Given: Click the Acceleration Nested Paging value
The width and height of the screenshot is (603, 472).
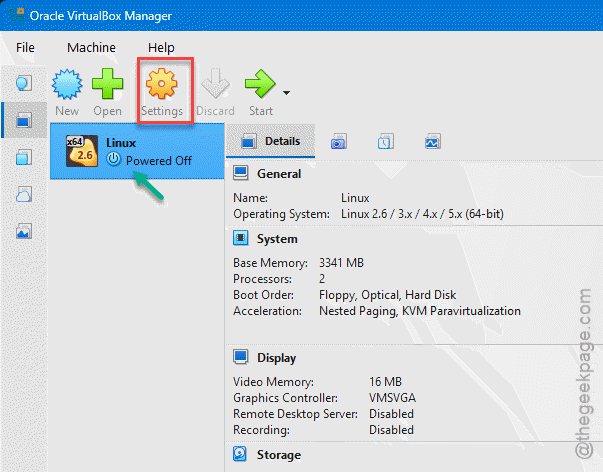Looking at the screenshot, I should tap(420, 311).
